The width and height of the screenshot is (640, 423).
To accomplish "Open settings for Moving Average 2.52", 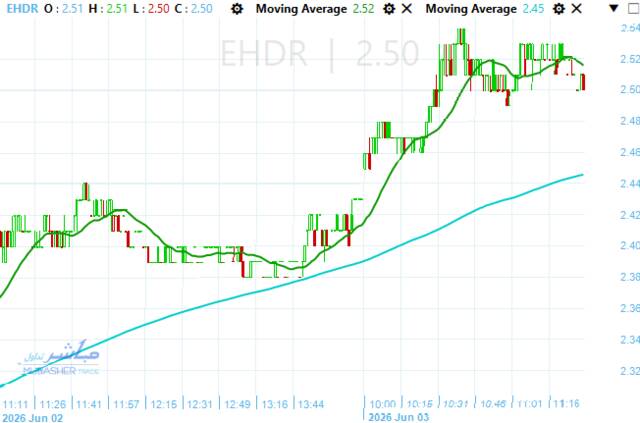I will pyautogui.click(x=389, y=9).
